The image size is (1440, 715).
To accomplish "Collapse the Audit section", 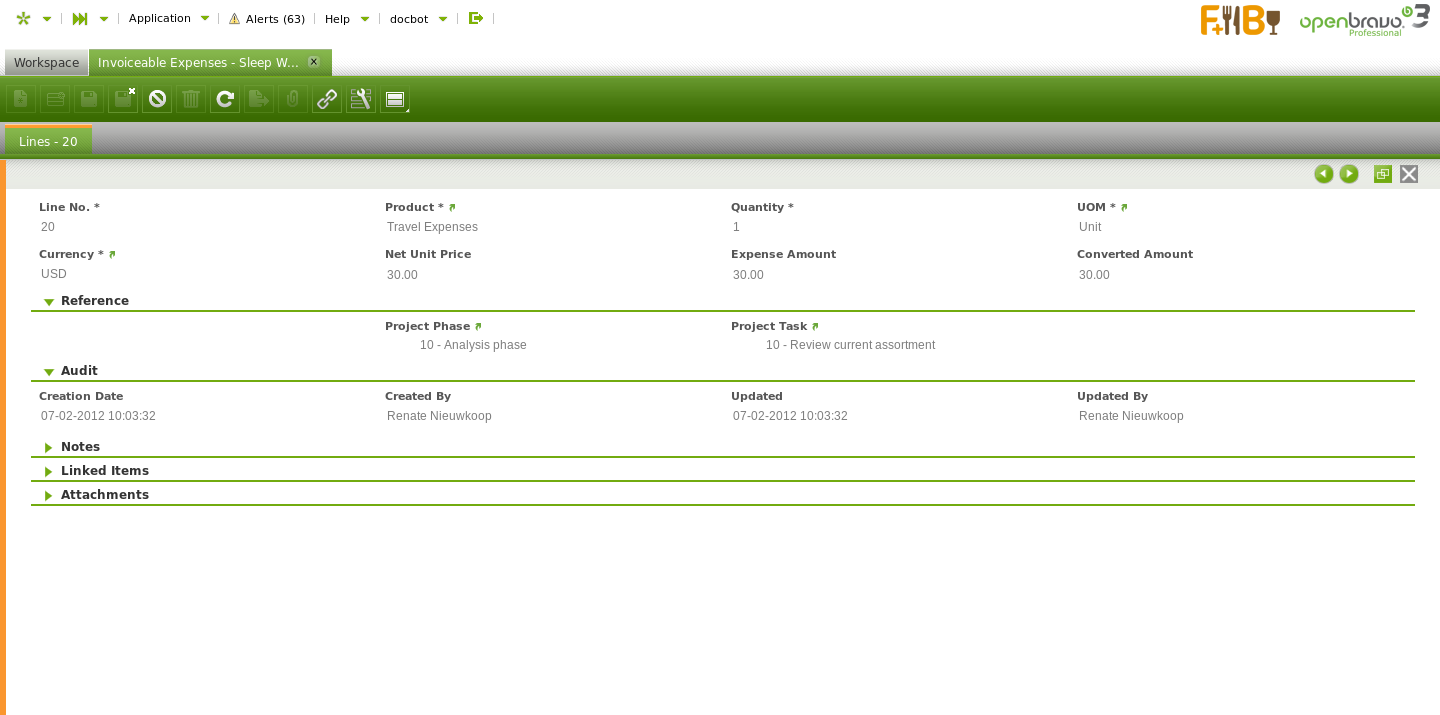I will coord(49,372).
